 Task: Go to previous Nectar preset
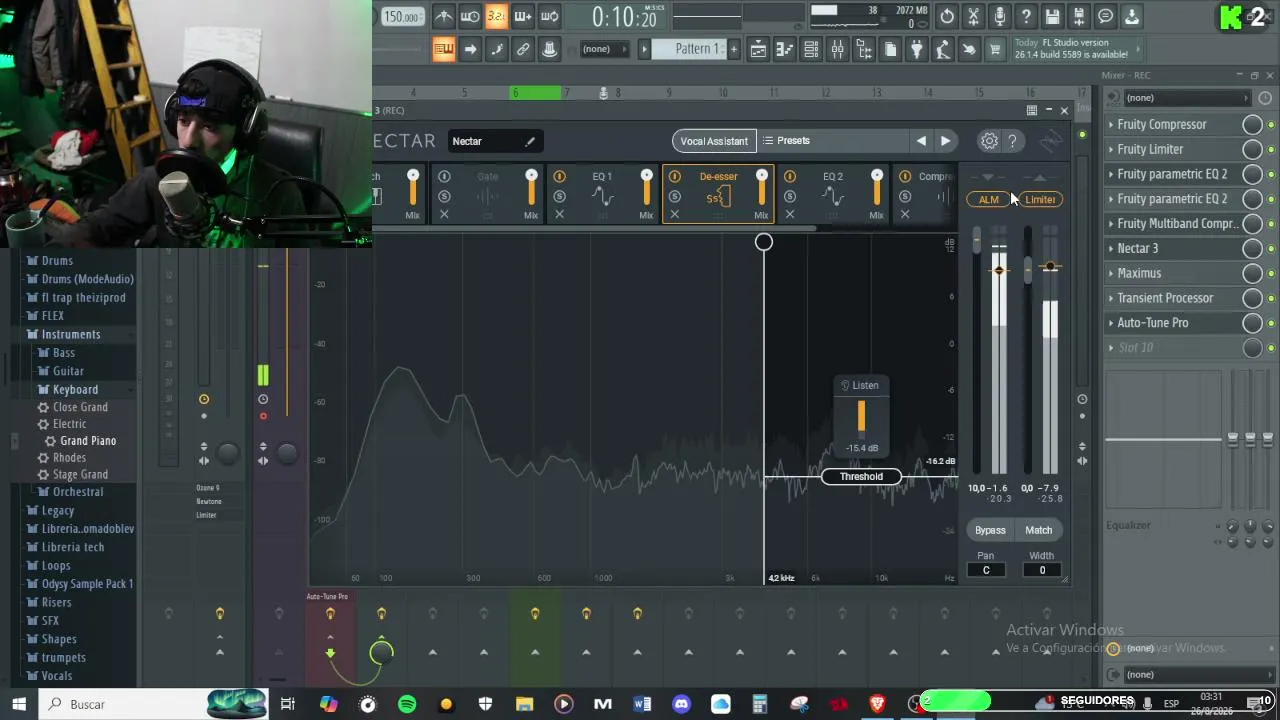[921, 141]
